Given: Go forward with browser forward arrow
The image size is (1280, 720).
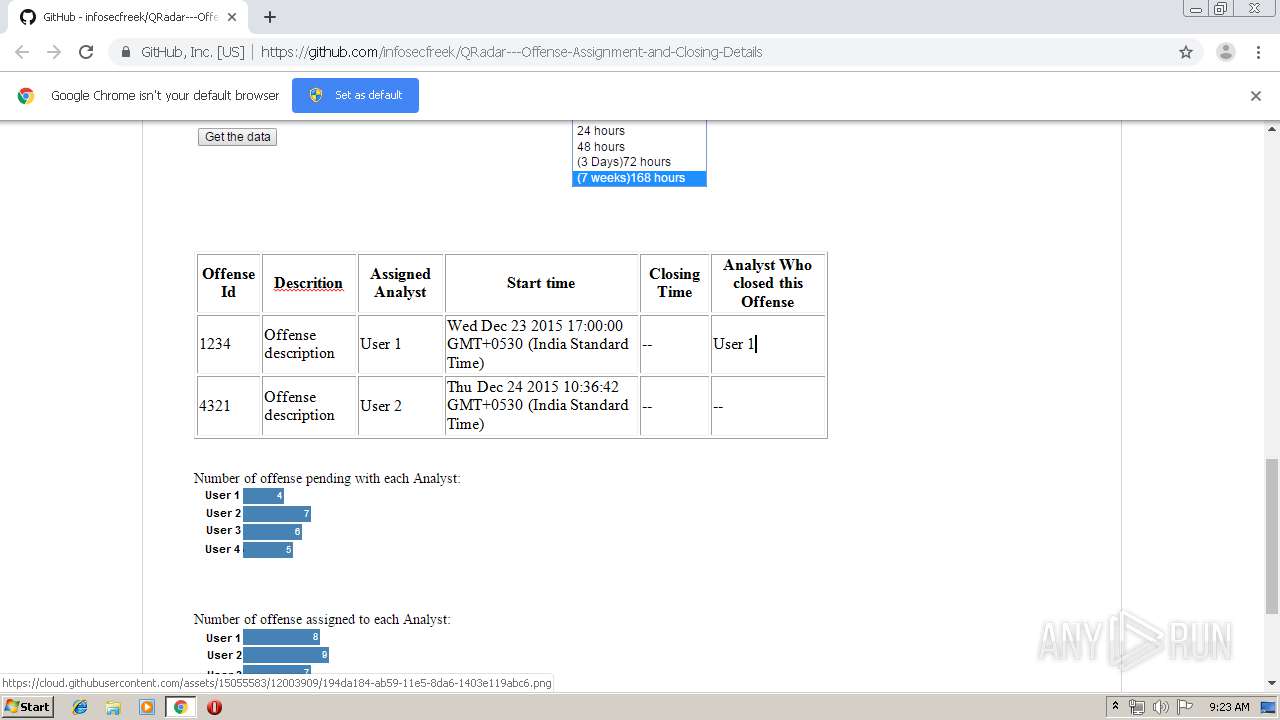Looking at the screenshot, I should [54, 52].
